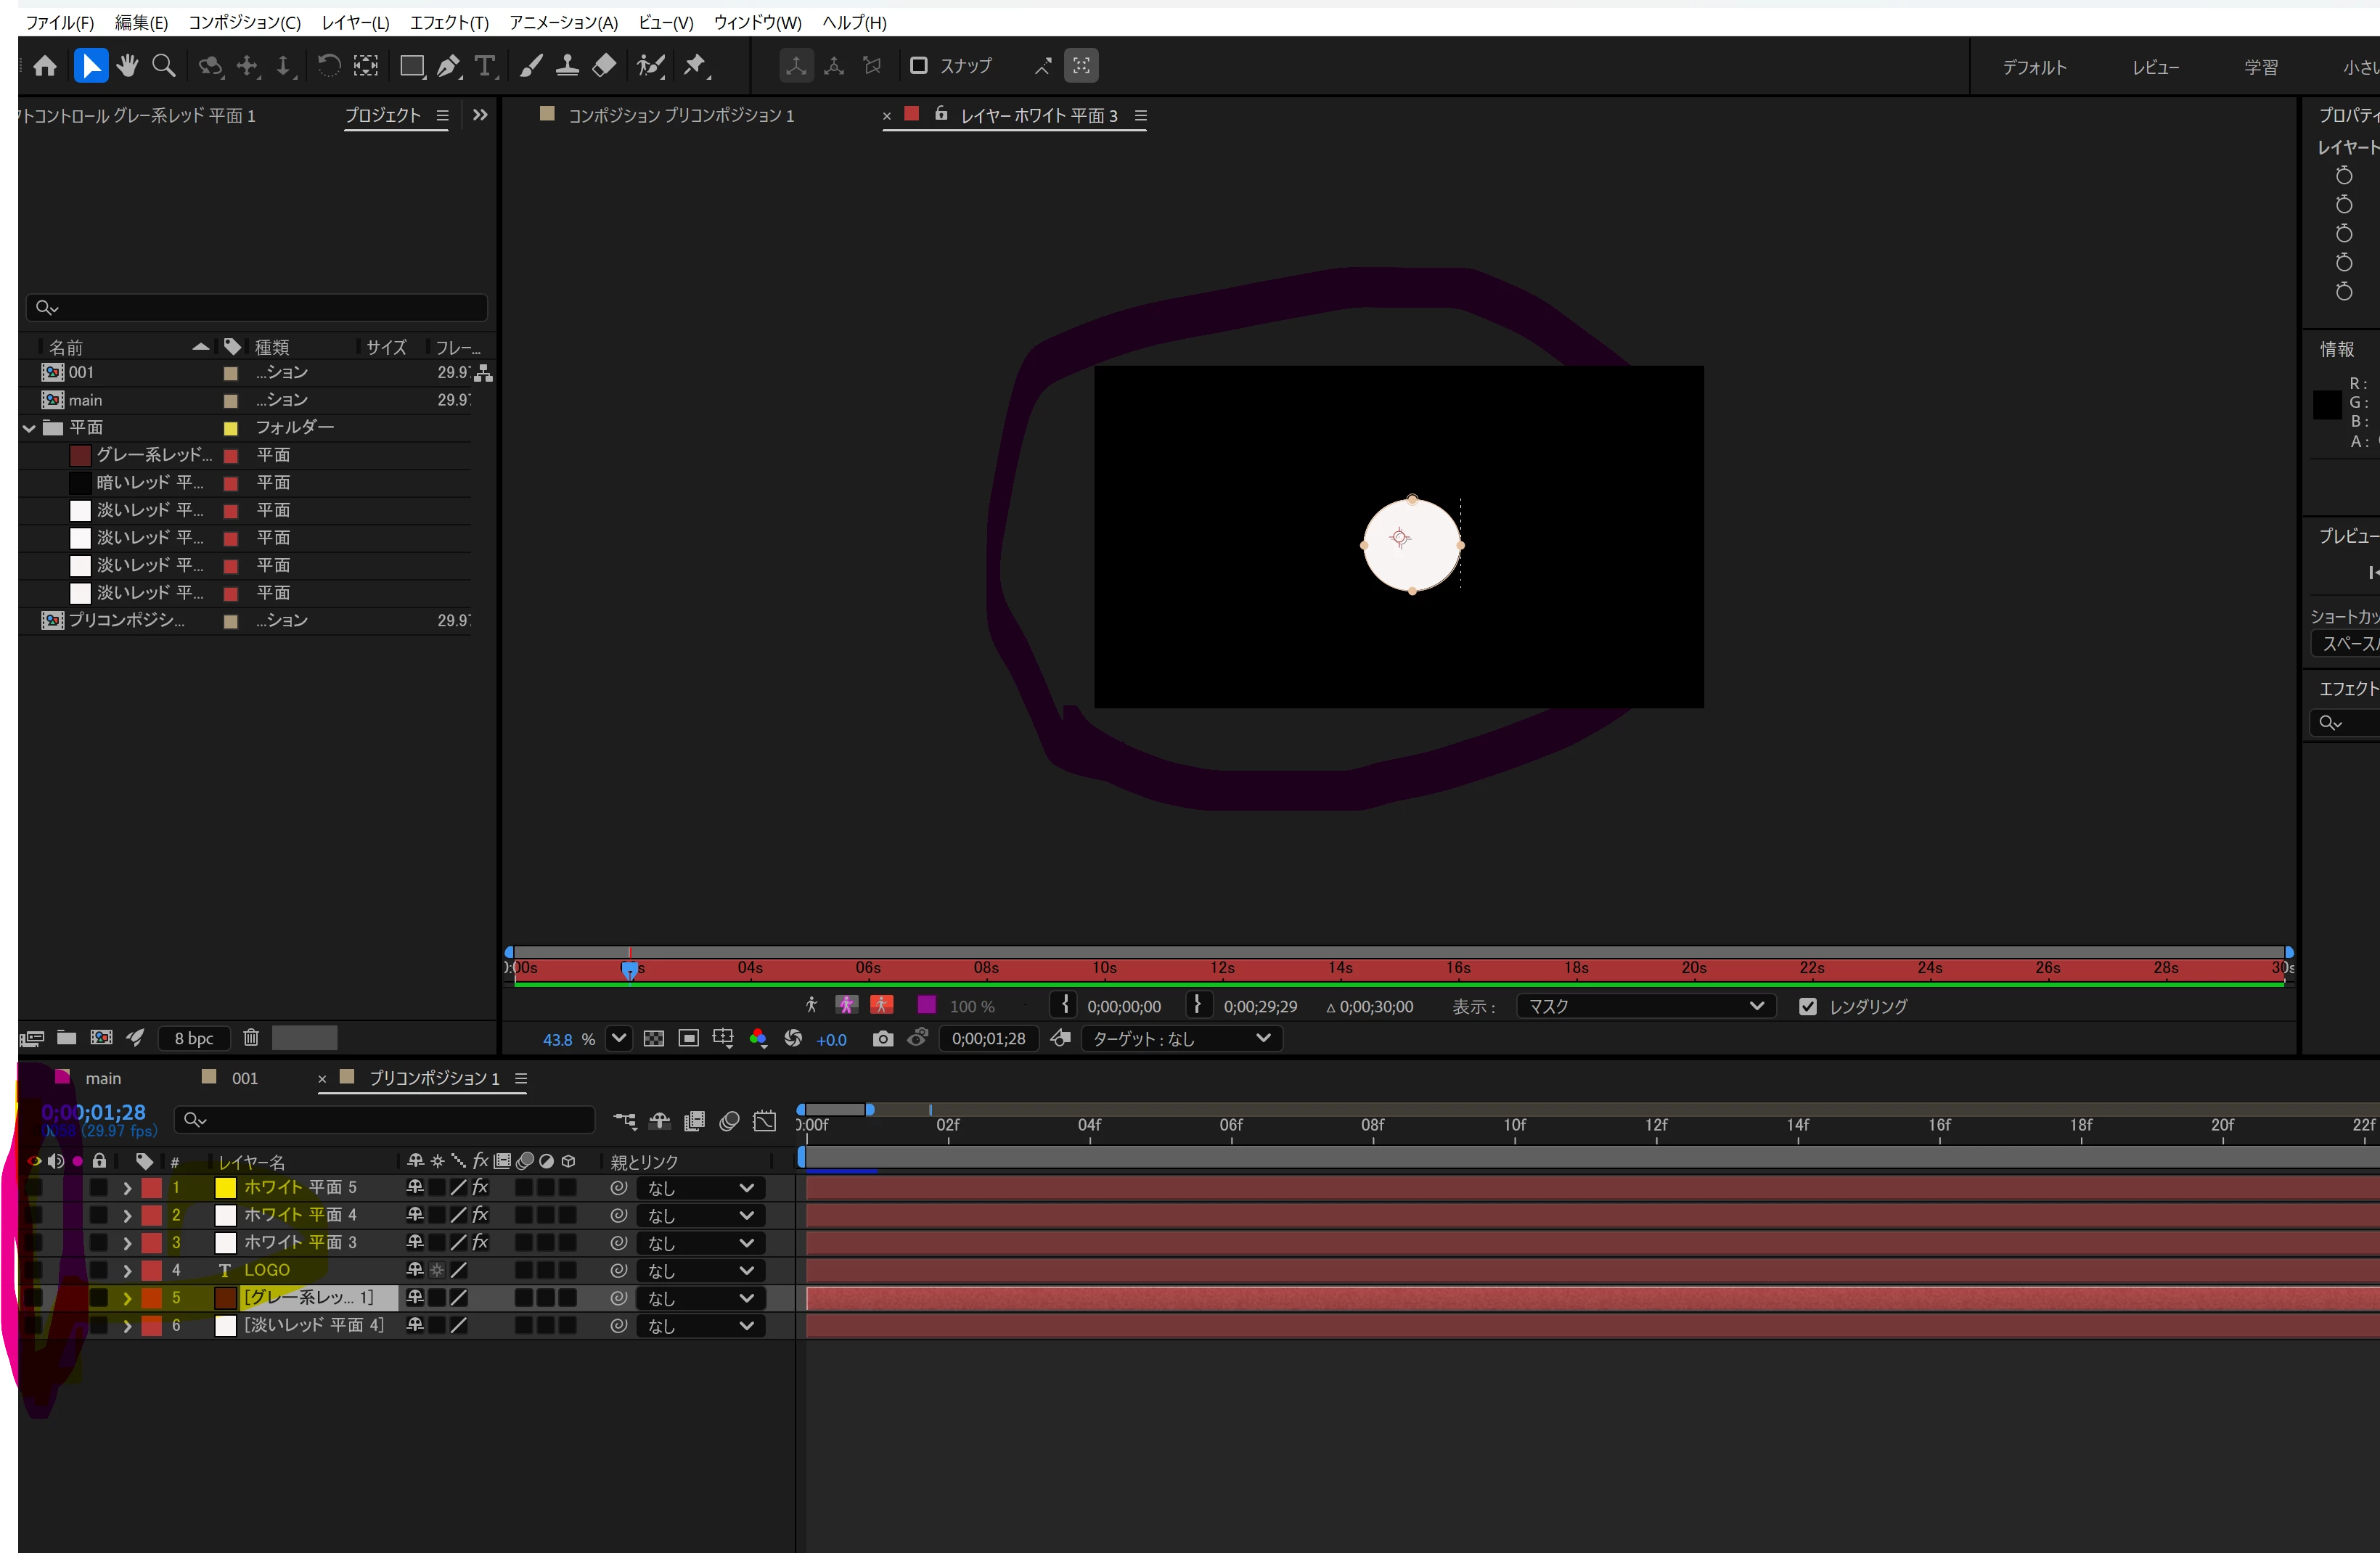Toggle lock for ホワイト 平面 5 layer
2380x1553 pixels.
99,1188
